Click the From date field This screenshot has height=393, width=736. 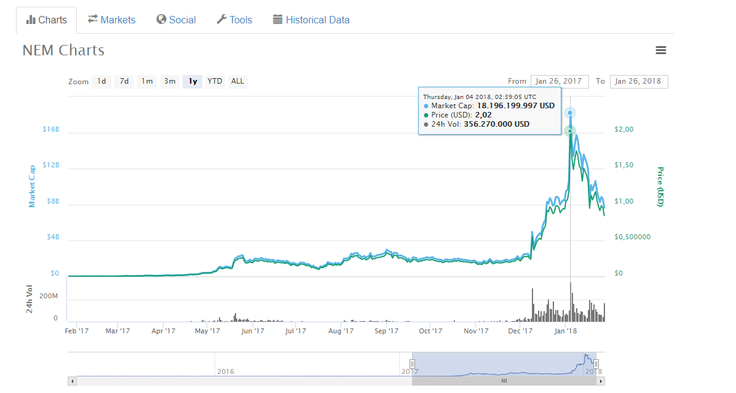pos(559,81)
